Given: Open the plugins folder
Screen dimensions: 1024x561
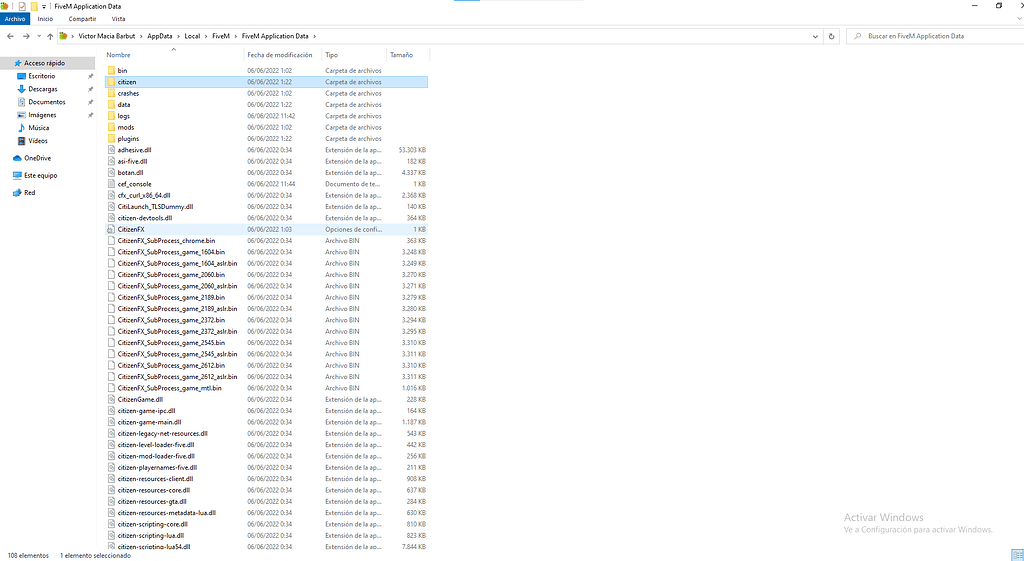Looking at the screenshot, I should tap(128, 139).
